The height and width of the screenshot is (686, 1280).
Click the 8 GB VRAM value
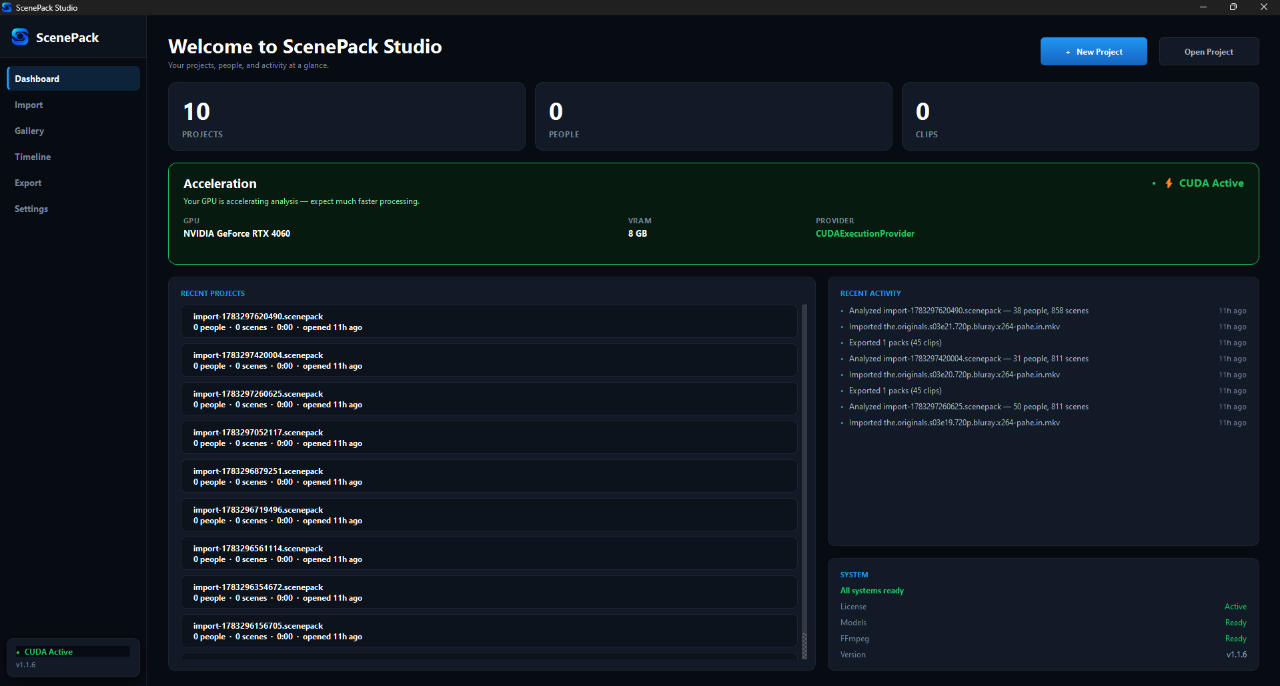click(637, 233)
